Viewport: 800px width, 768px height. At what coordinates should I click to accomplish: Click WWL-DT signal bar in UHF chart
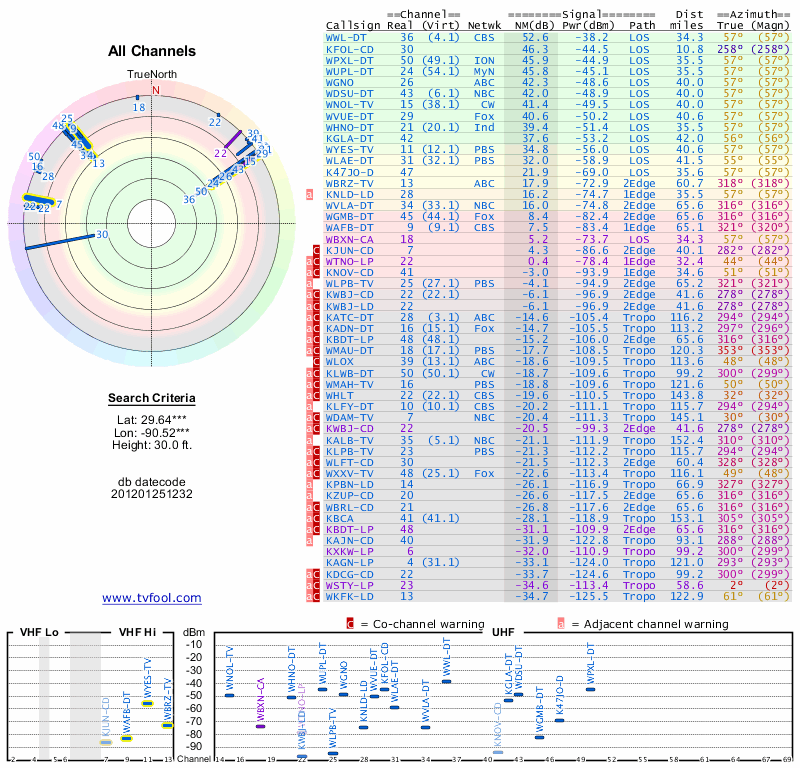pos(446,681)
